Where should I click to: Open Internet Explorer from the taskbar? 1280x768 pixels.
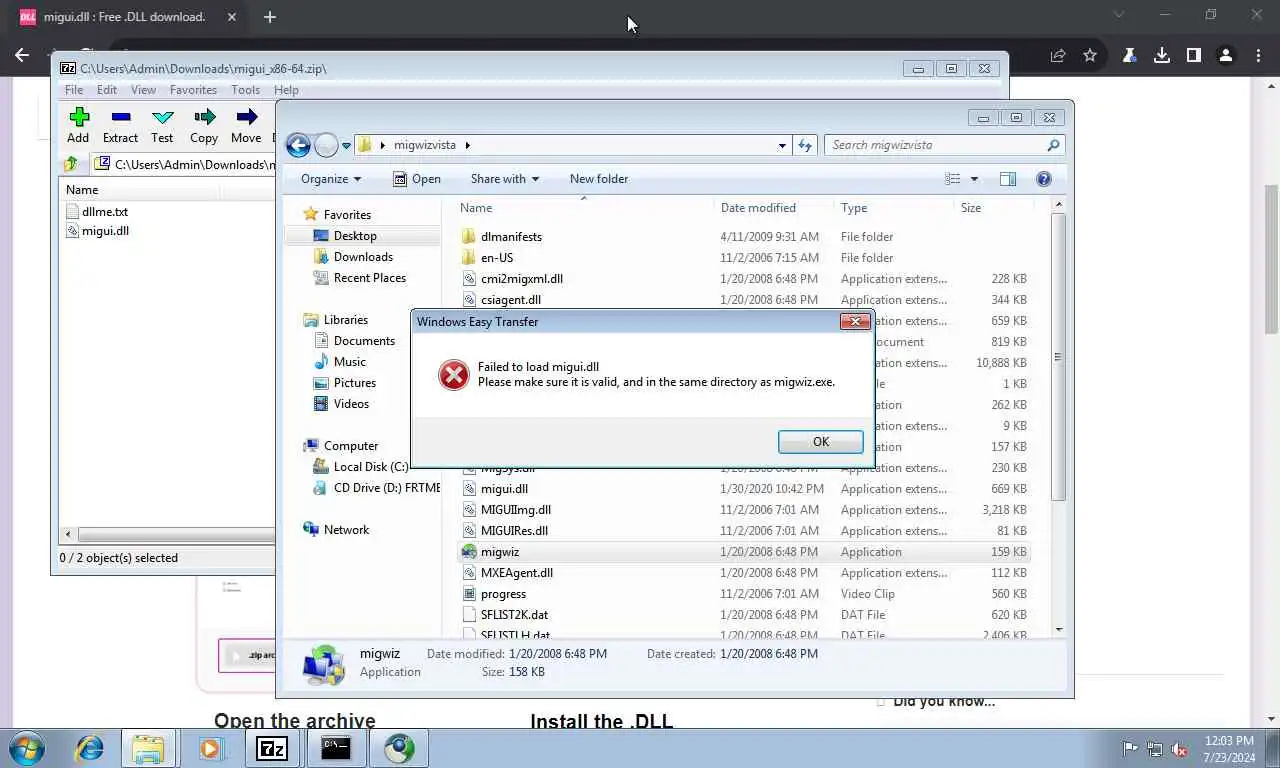tap(90, 748)
